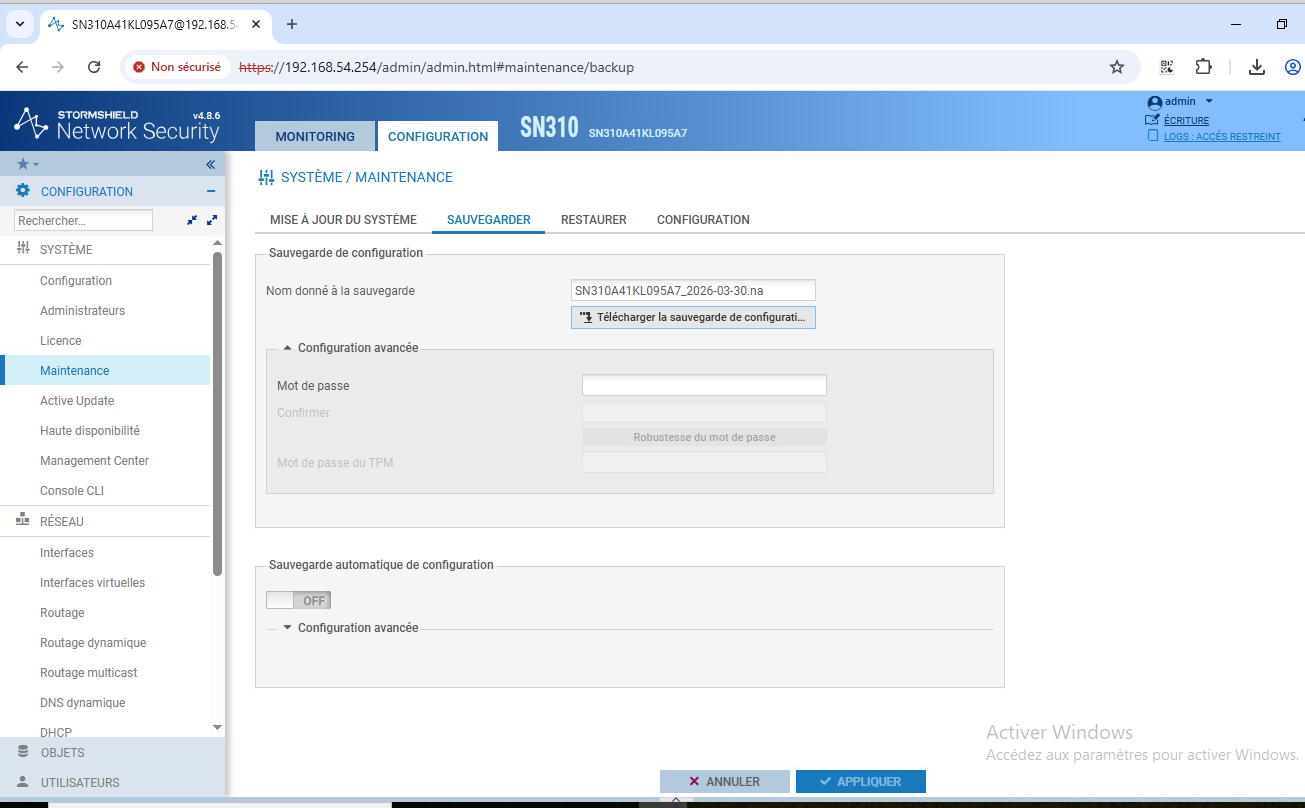The height and width of the screenshot is (808, 1305).
Task: Switch to the RESTAURER tab
Action: tap(593, 219)
